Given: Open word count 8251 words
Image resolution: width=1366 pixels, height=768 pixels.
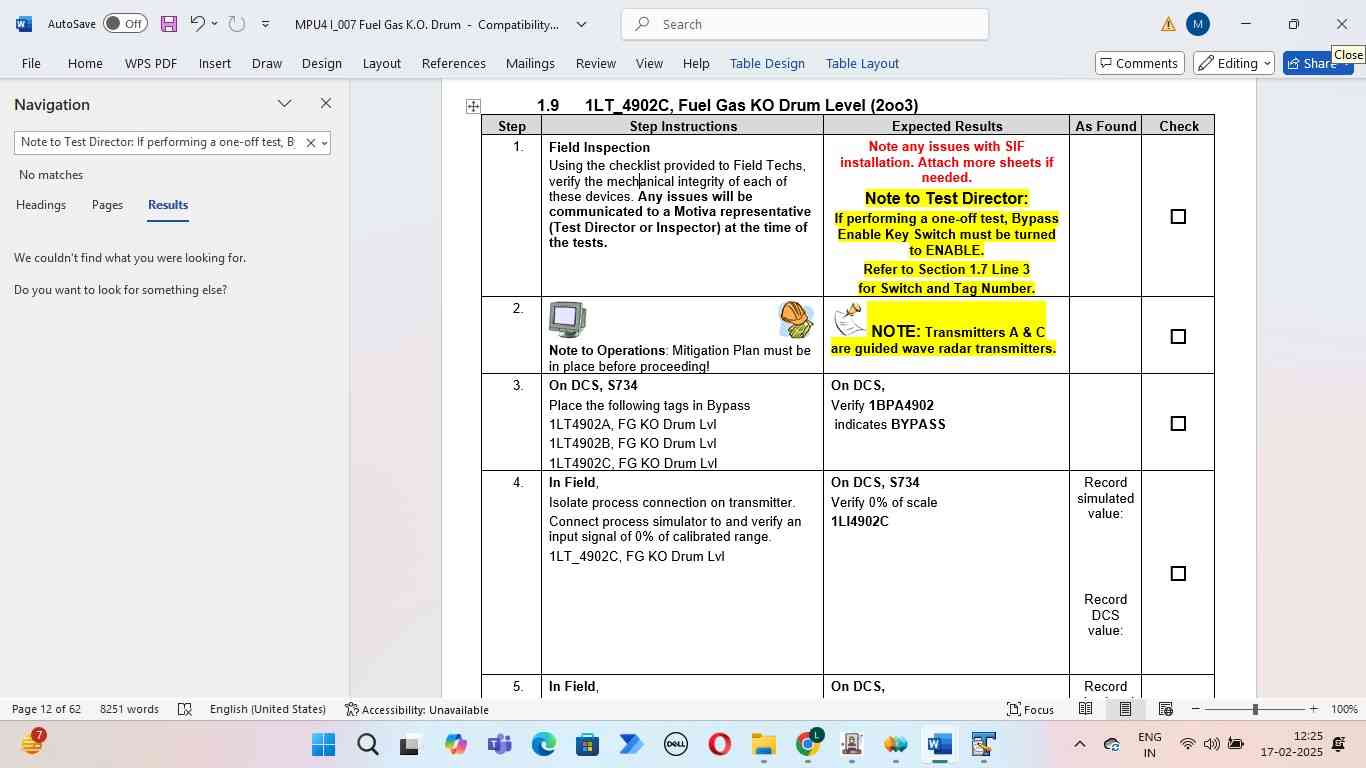Looking at the screenshot, I should (129, 709).
